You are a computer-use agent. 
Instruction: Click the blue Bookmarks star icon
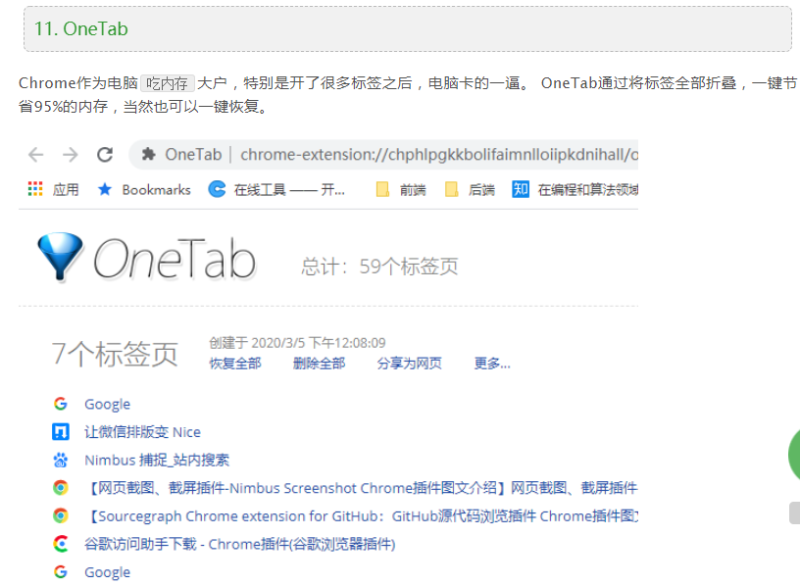pos(105,189)
